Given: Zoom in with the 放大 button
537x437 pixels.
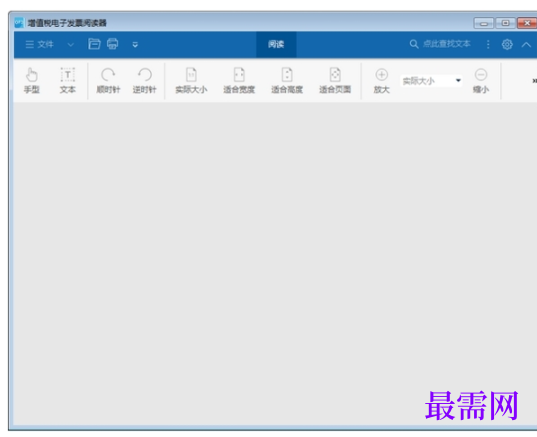Looking at the screenshot, I should [382, 81].
